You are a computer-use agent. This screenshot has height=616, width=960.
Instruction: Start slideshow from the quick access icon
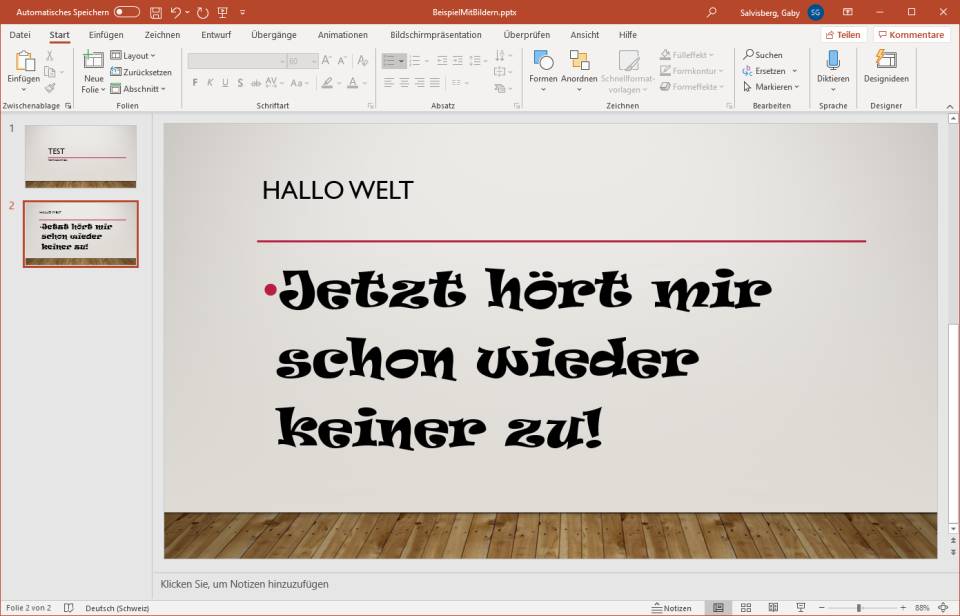(x=223, y=12)
